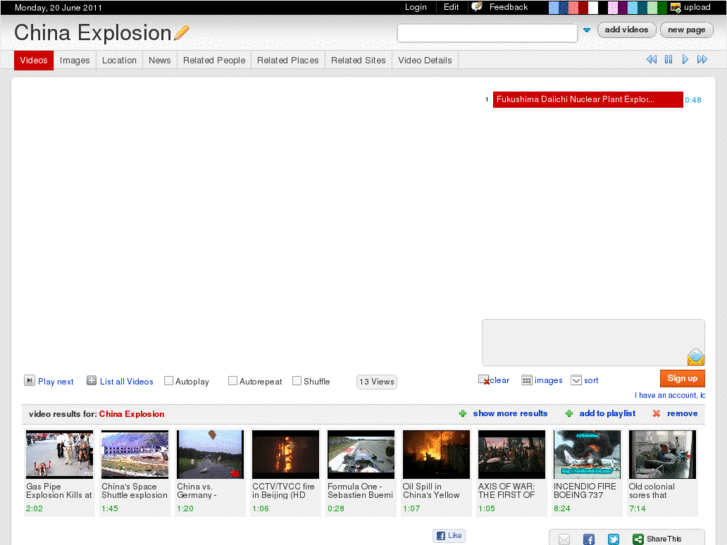The image size is (727, 545).
Task: Open the News tab
Action: pyautogui.click(x=159, y=60)
